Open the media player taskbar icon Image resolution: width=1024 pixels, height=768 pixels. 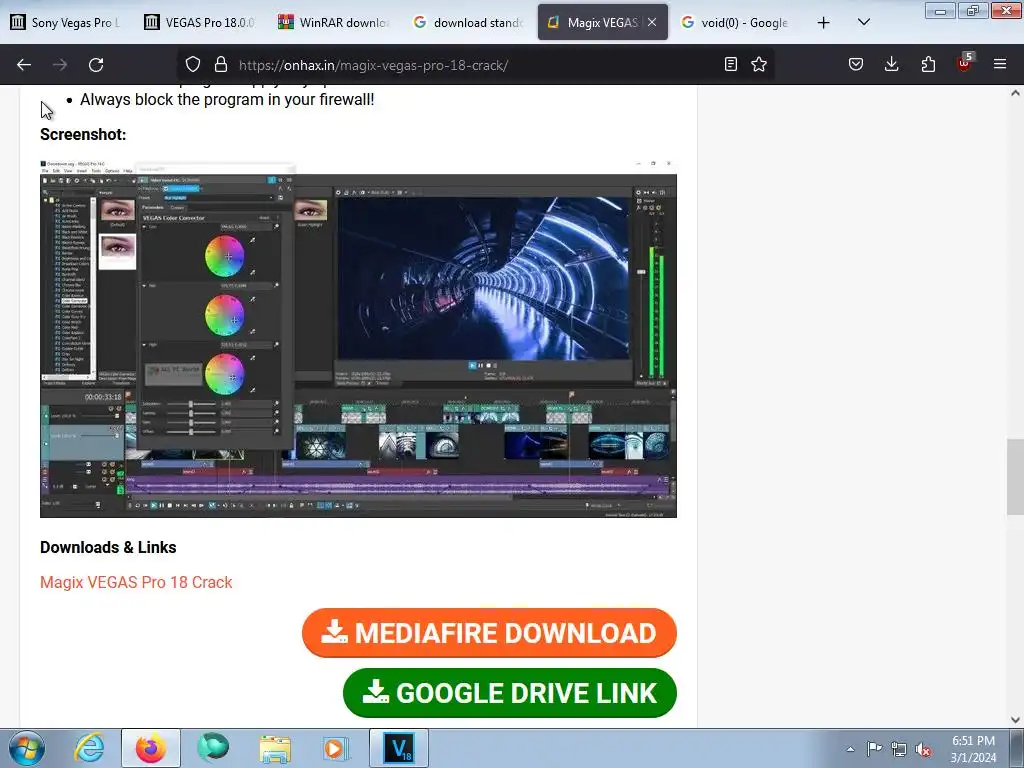336,748
